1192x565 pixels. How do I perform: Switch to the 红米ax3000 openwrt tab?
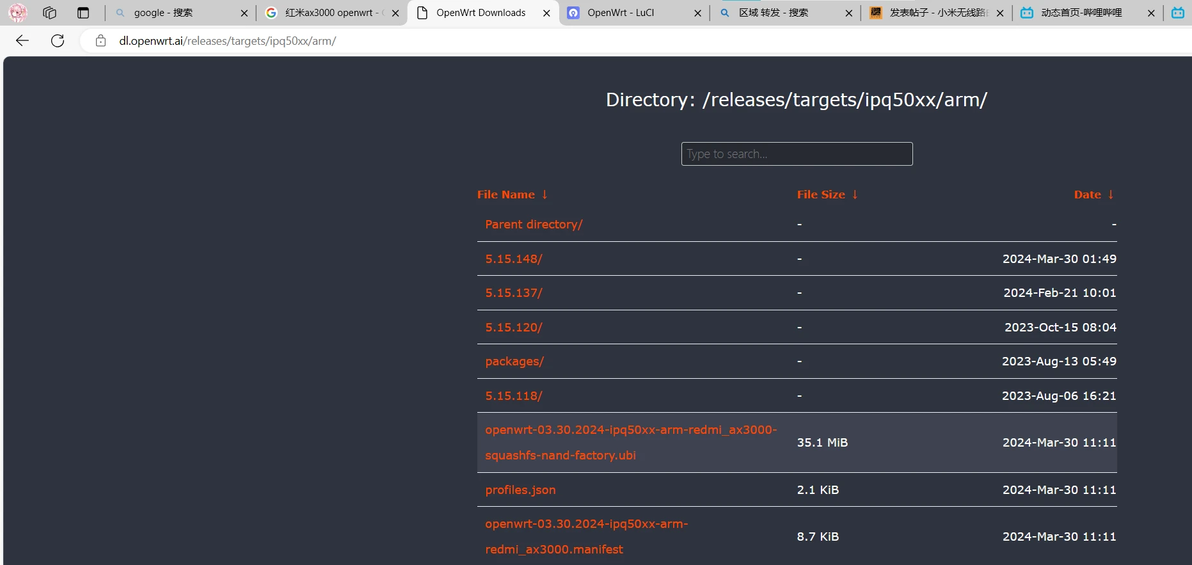(x=332, y=13)
